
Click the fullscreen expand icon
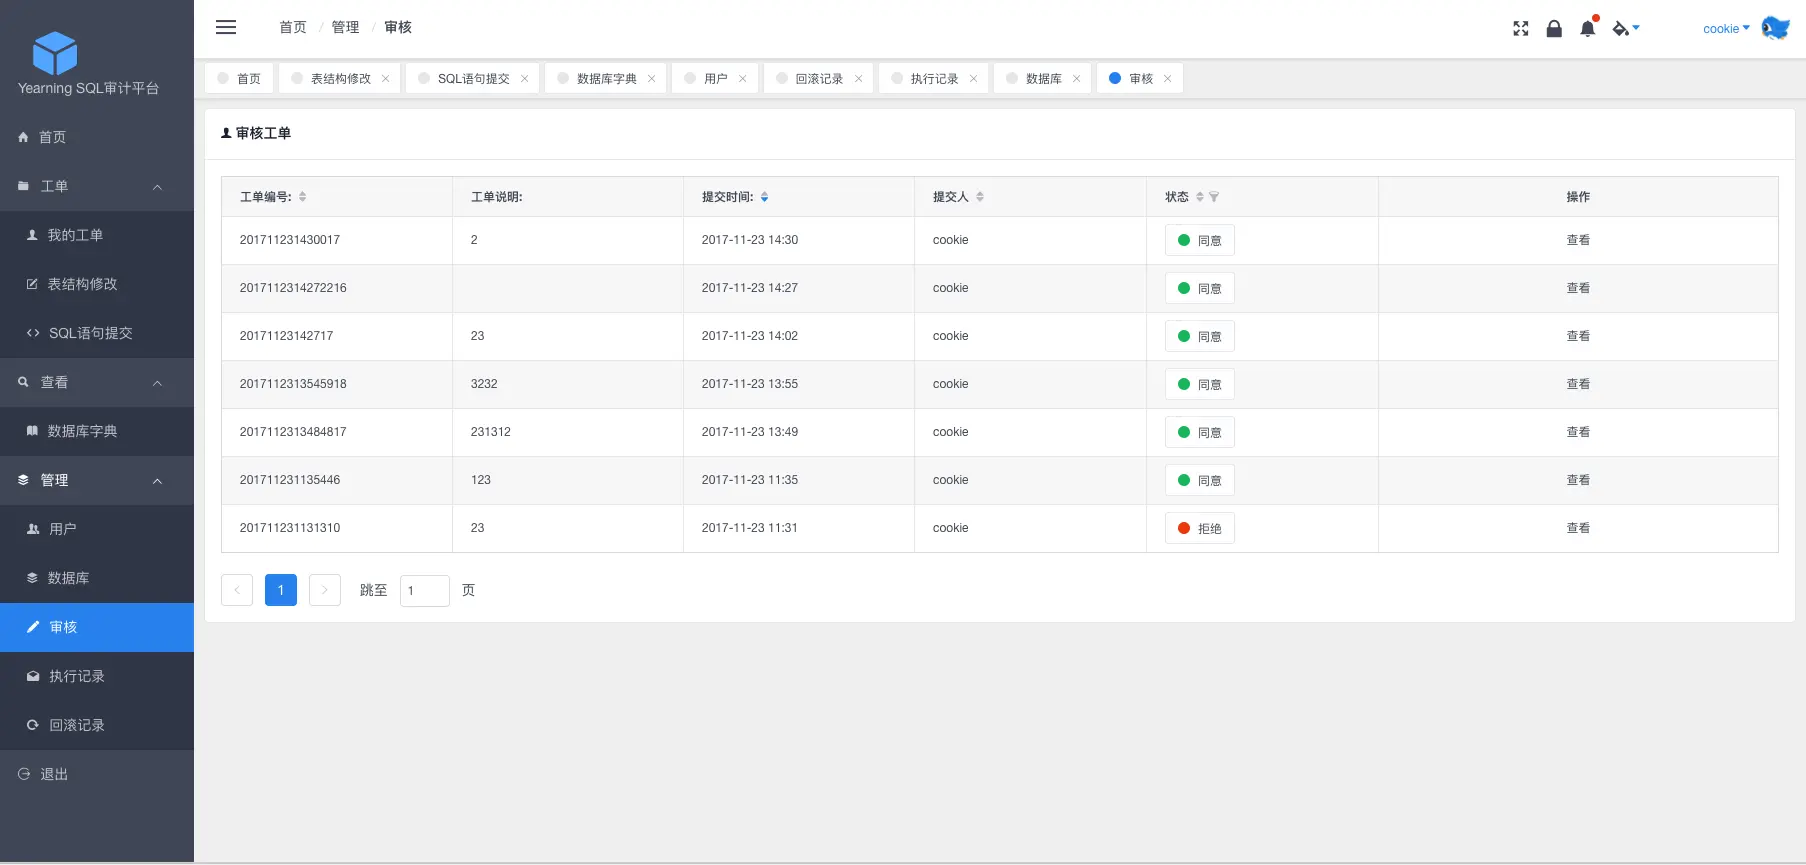(x=1521, y=29)
